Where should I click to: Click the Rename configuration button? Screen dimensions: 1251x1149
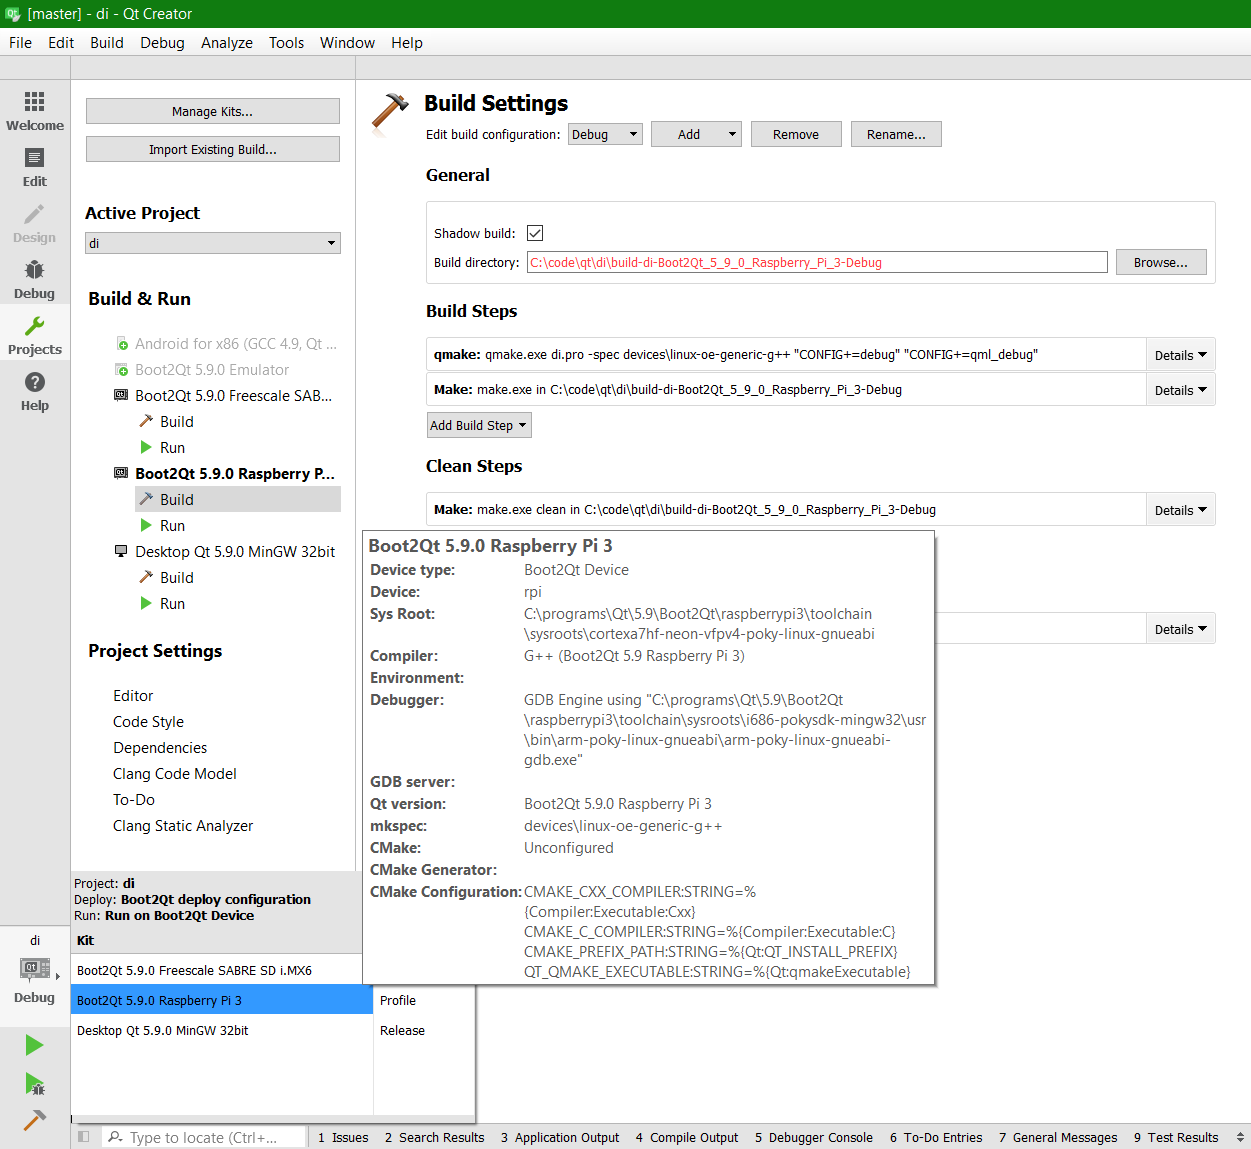tap(896, 134)
